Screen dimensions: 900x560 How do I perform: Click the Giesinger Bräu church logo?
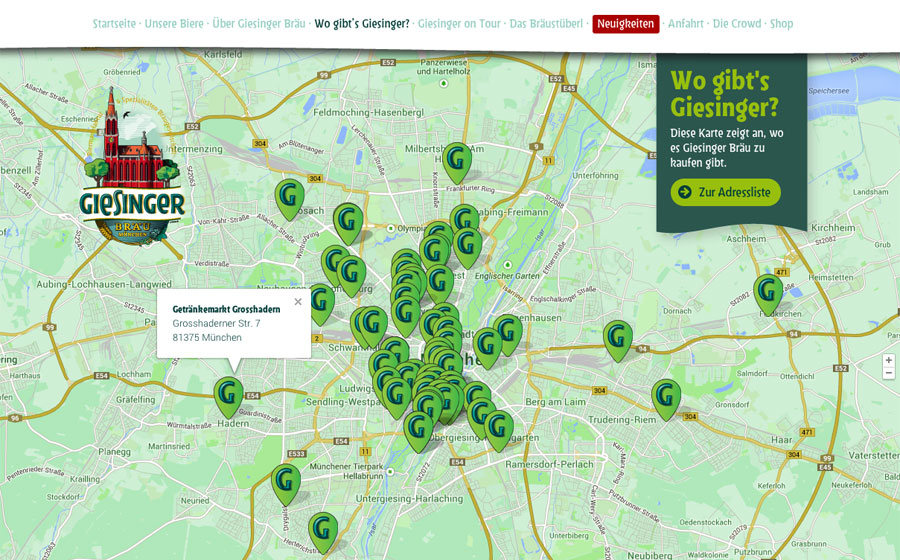(x=133, y=166)
